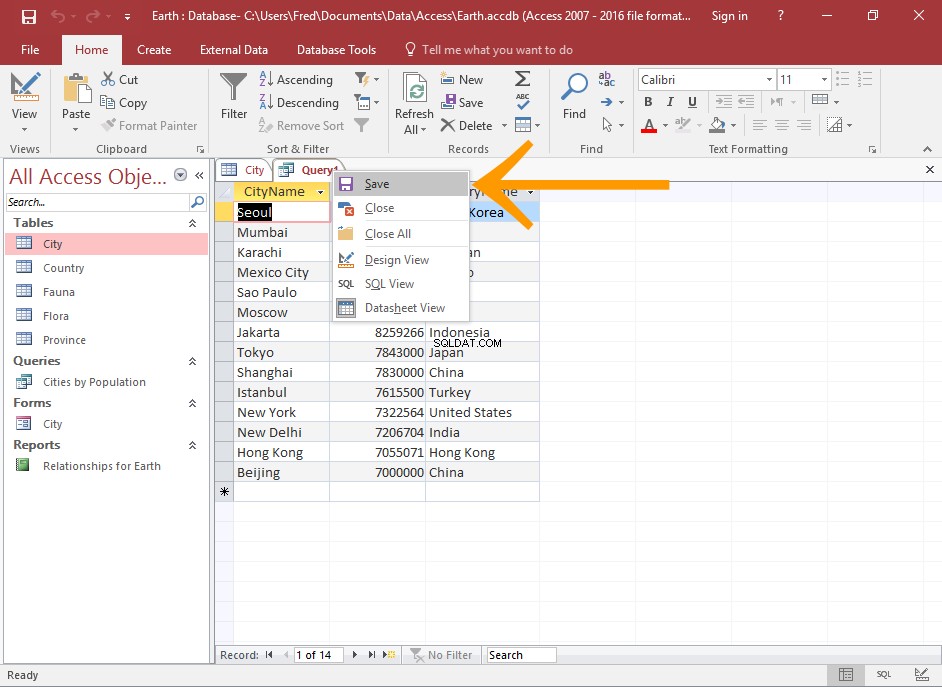This screenshot has height=687, width=942.
Task: Switch to the City document tab
Action: click(x=243, y=170)
